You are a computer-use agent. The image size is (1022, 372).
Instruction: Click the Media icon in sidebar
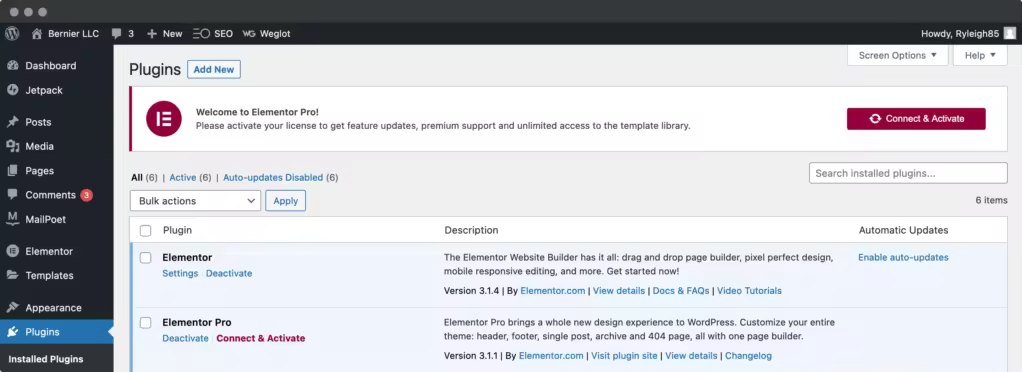click(x=12, y=147)
